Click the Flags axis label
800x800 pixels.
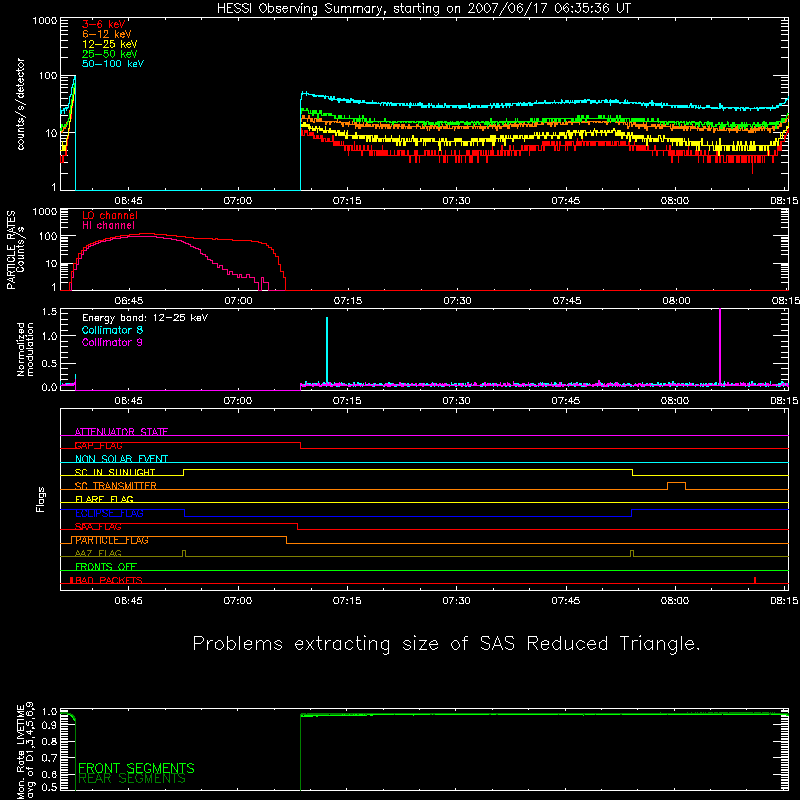41,499
